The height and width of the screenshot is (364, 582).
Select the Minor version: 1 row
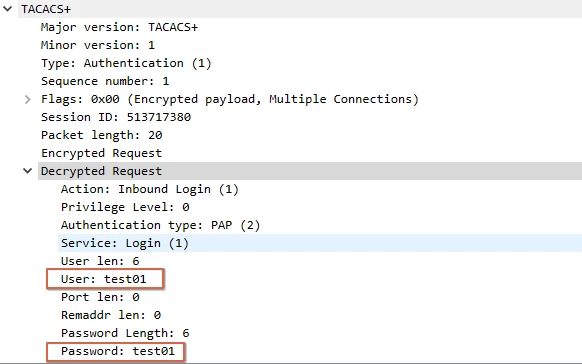pyautogui.click(x=98, y=45)
